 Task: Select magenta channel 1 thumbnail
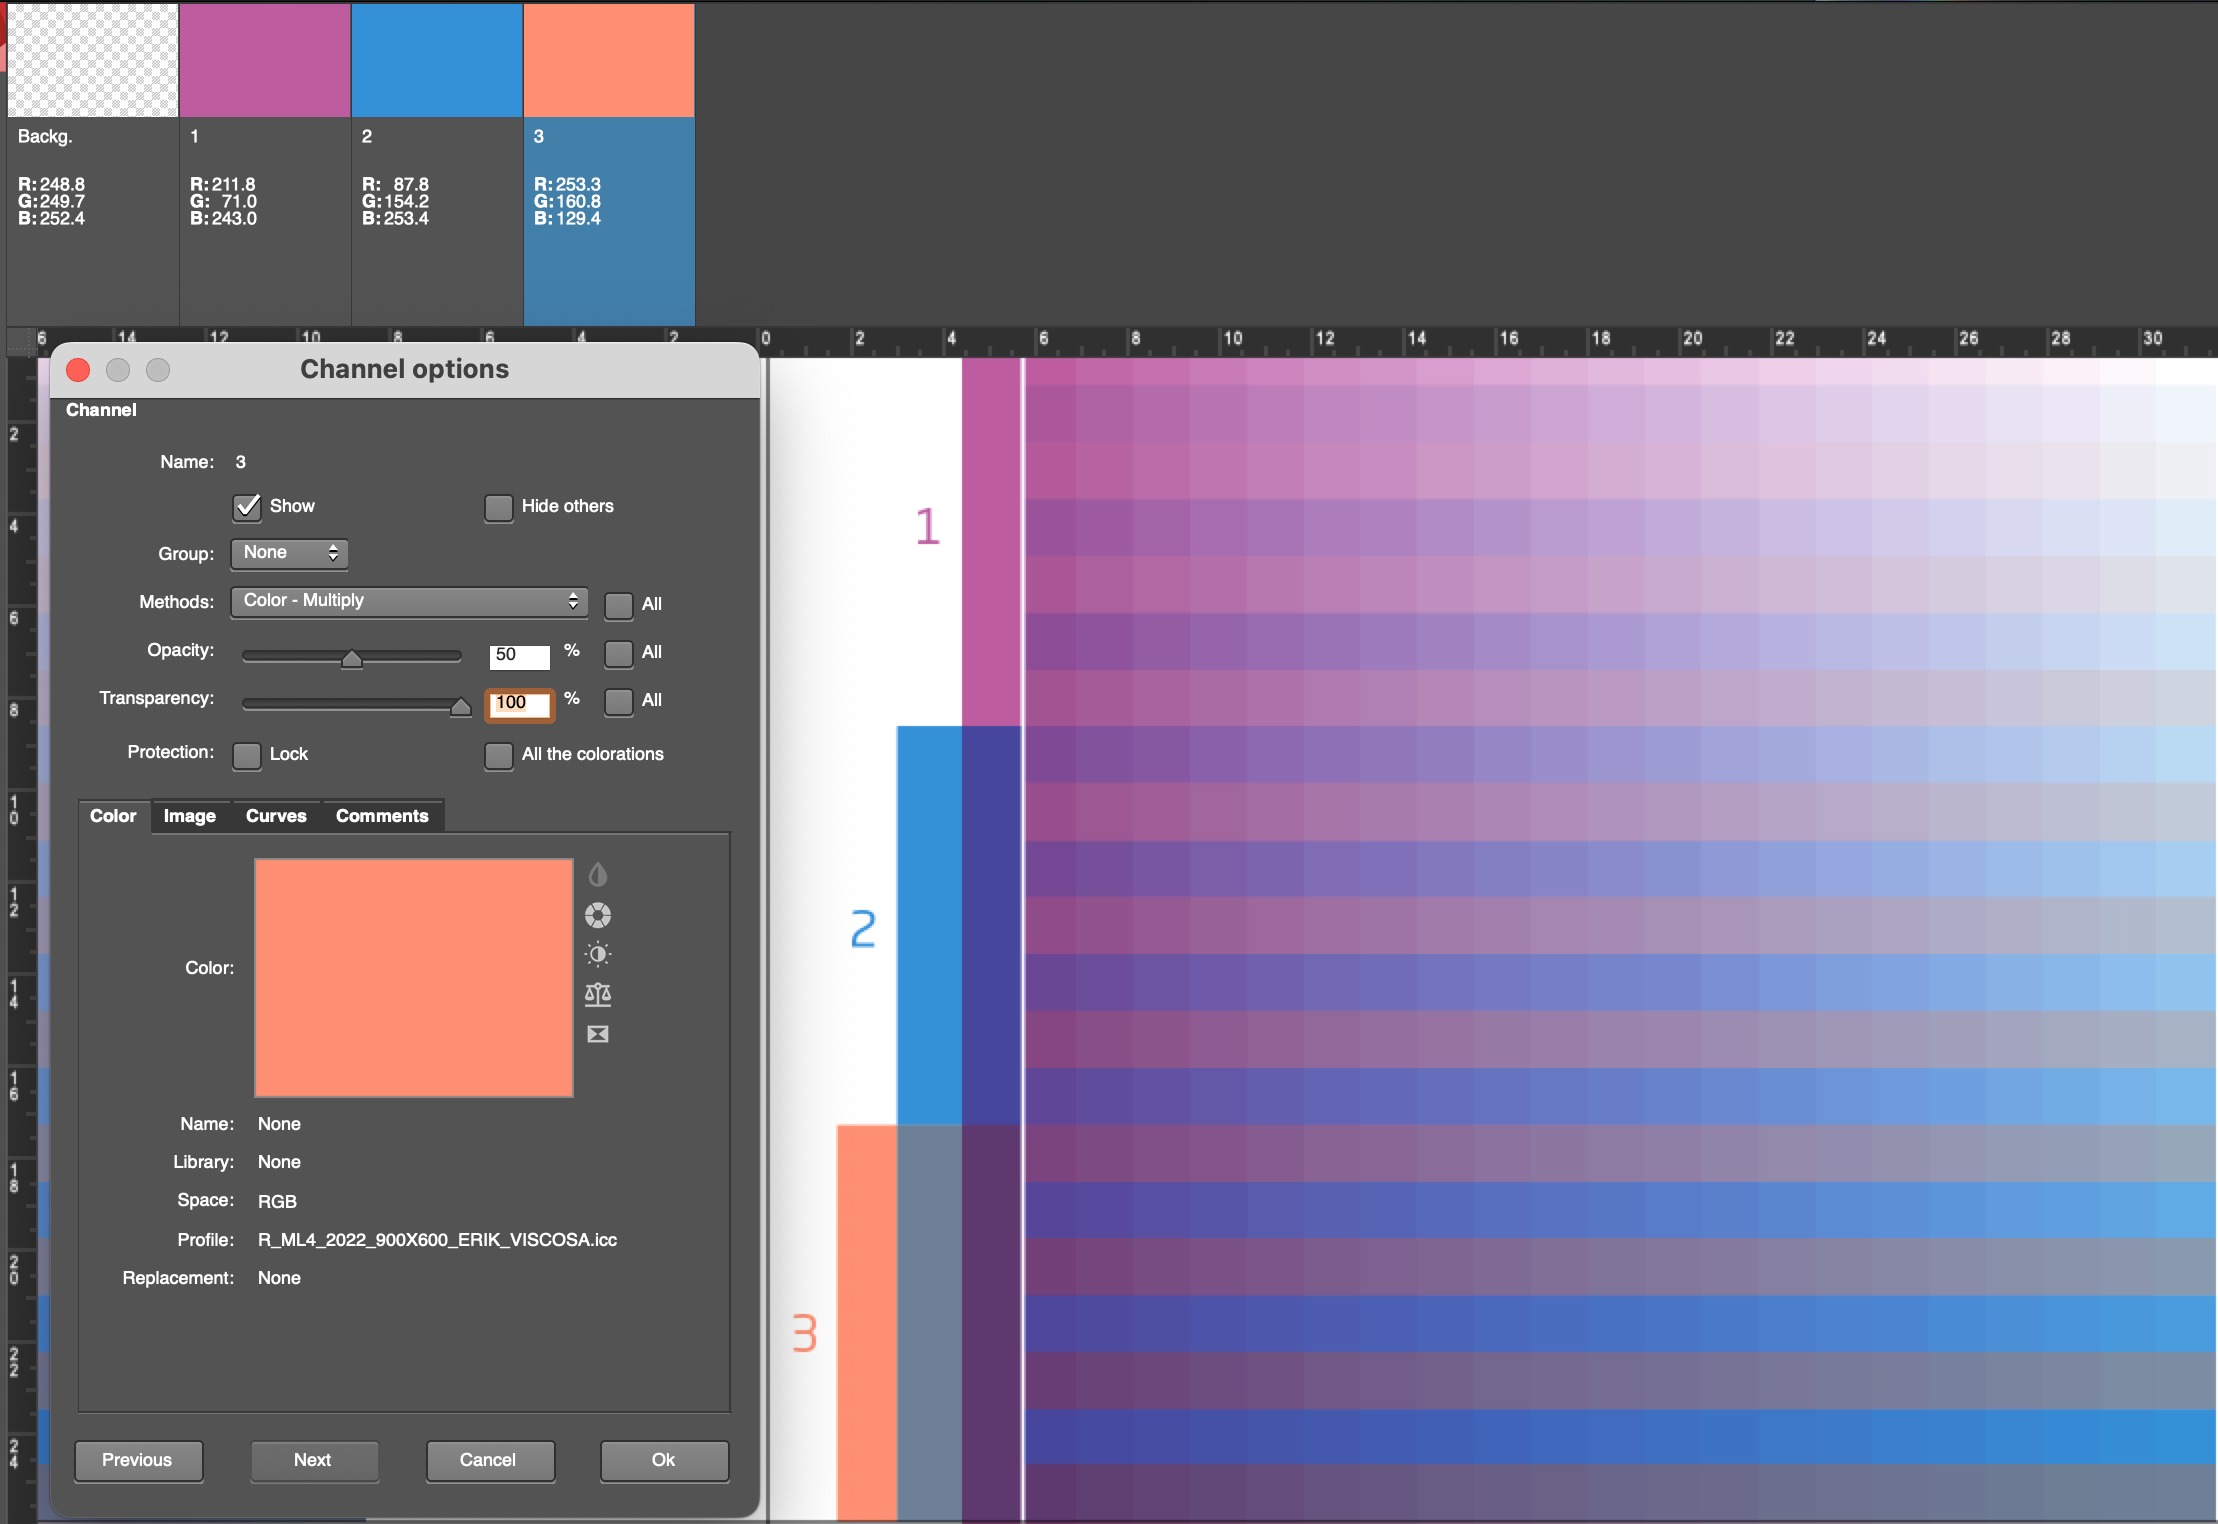tap(264, 61)
